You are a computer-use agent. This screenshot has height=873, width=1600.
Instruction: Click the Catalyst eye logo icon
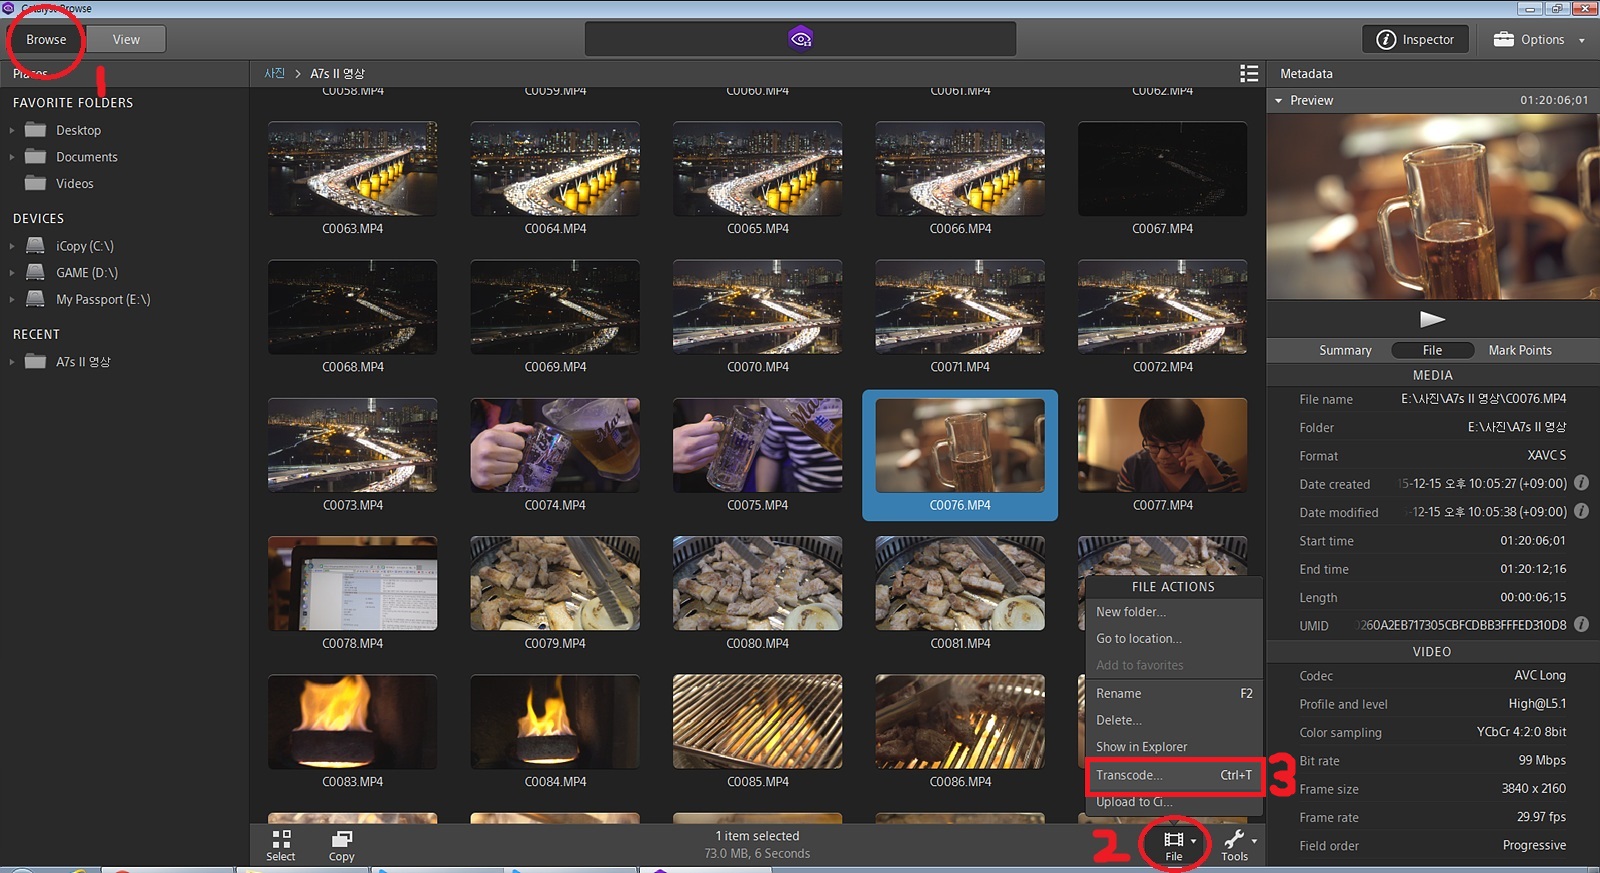(x=800, y=39)
